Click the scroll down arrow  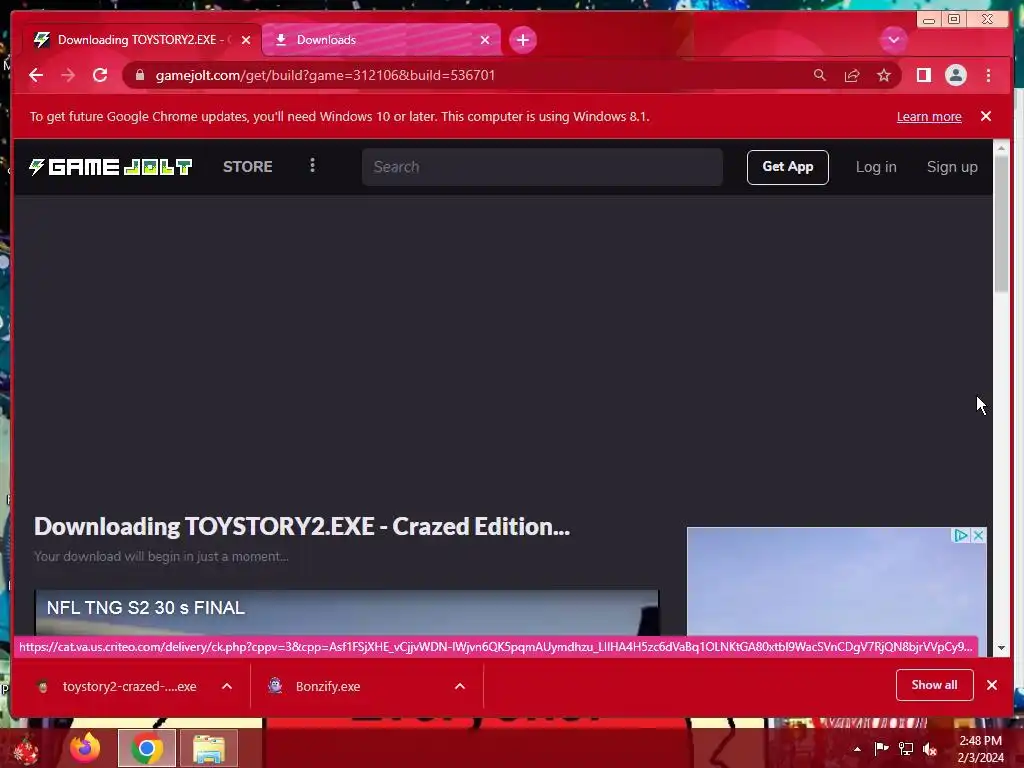click(1001, 648)
